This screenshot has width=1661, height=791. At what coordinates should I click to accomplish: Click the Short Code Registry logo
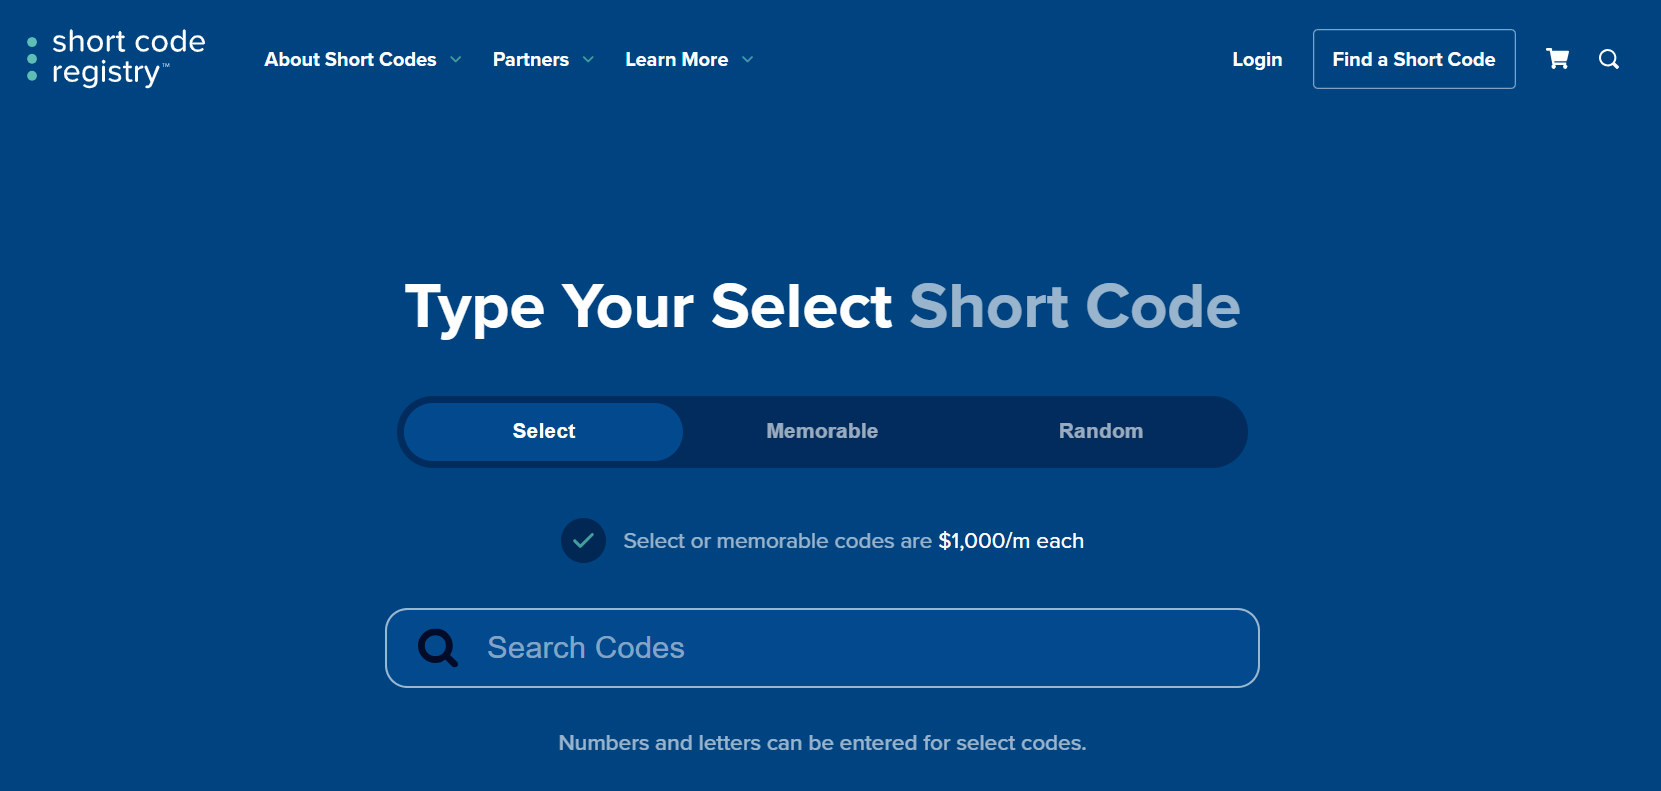click(128, 57)
